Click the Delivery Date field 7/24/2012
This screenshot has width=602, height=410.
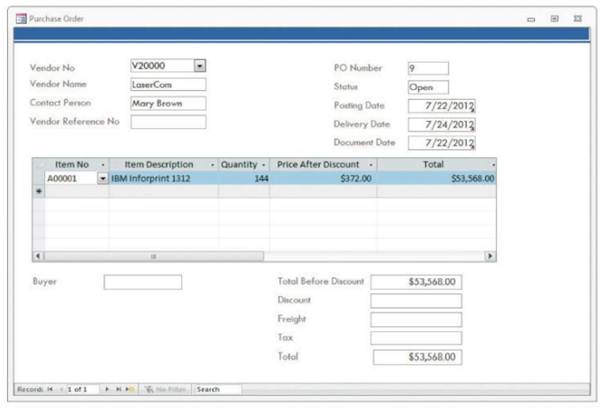(x=442, y=124)
